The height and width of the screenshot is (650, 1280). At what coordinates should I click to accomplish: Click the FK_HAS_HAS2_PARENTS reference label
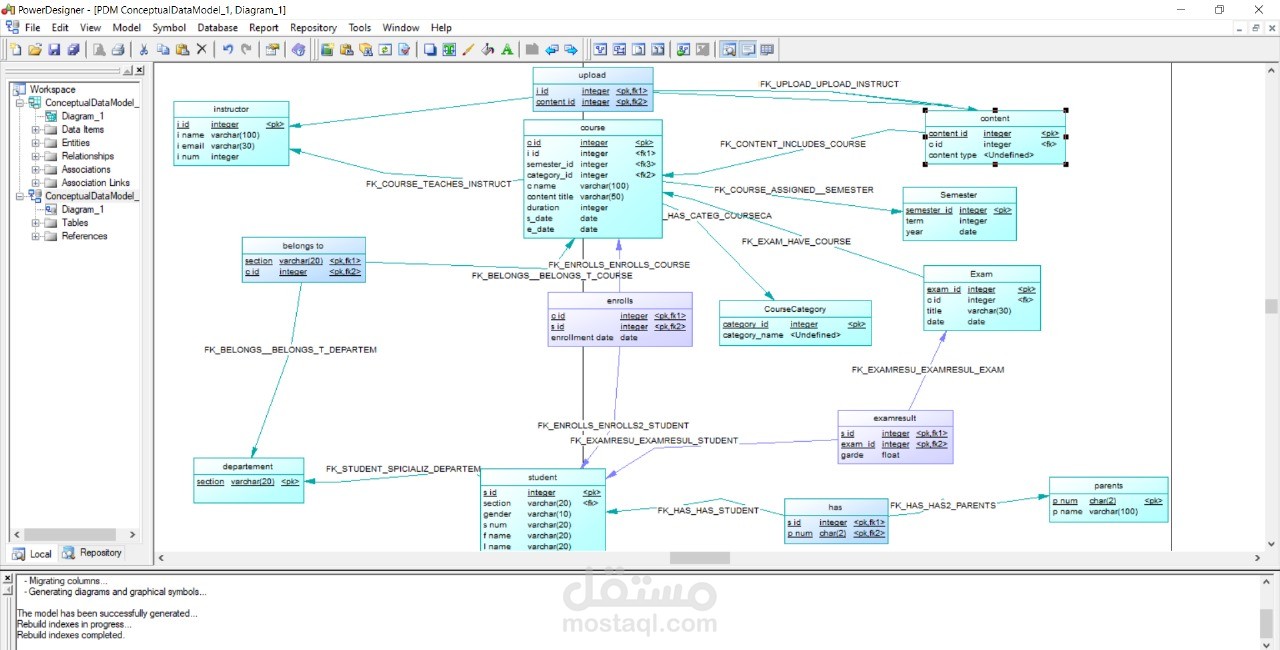click(x=943, y=506)
